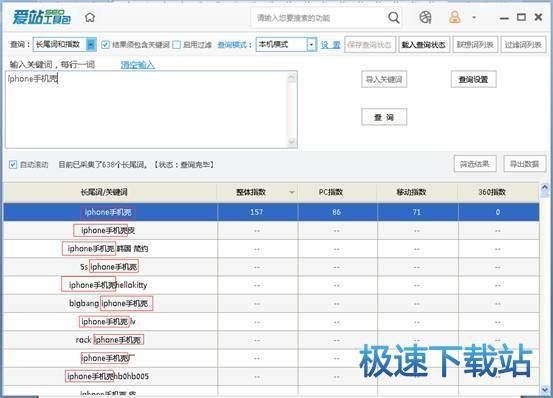Viewport: 553px width, 398px height.
Task: Click the 爱站 SEO toolkit logo
Action: (42, 17)
